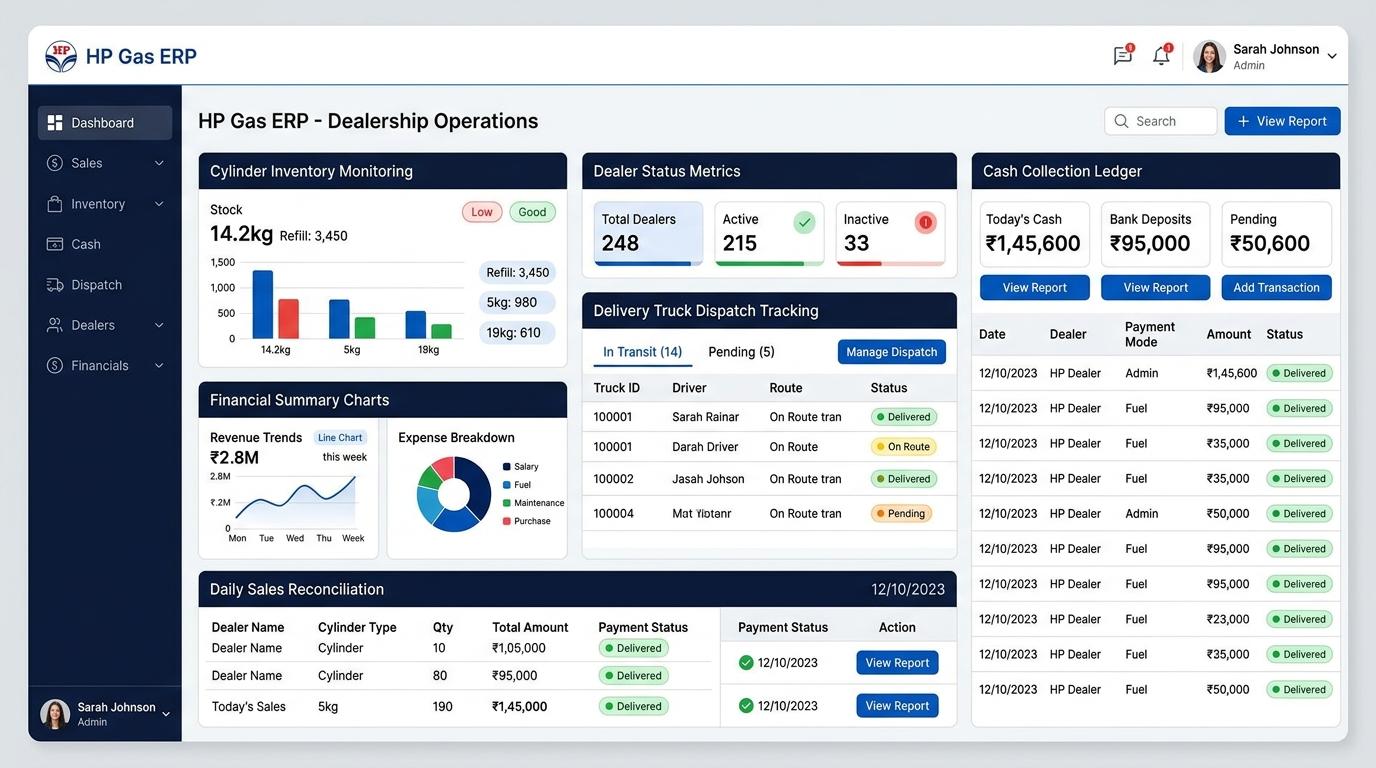Viewport: 1376px width, 768px height.
Task: Click the blue 14.2kg stock bar
Action: (263, 305)
